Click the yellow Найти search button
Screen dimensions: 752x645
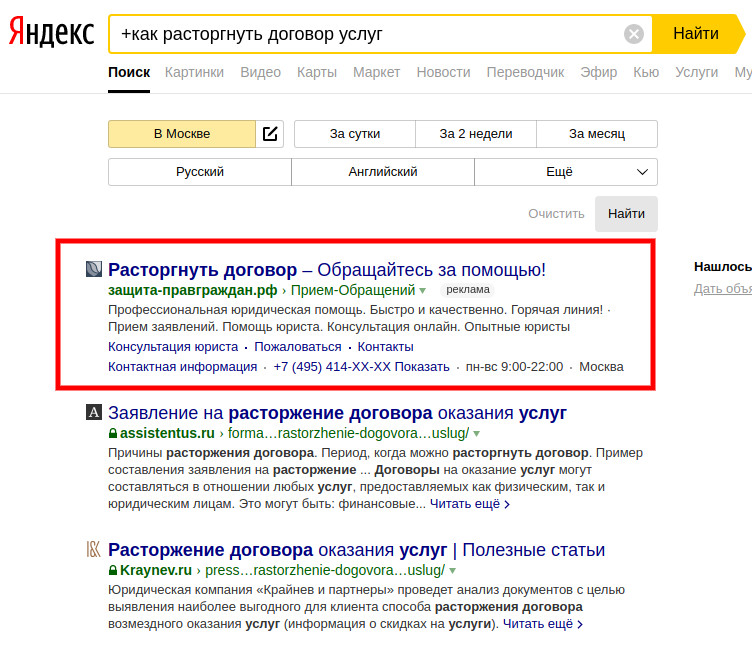pyautogui.click(x=697, y=34)
